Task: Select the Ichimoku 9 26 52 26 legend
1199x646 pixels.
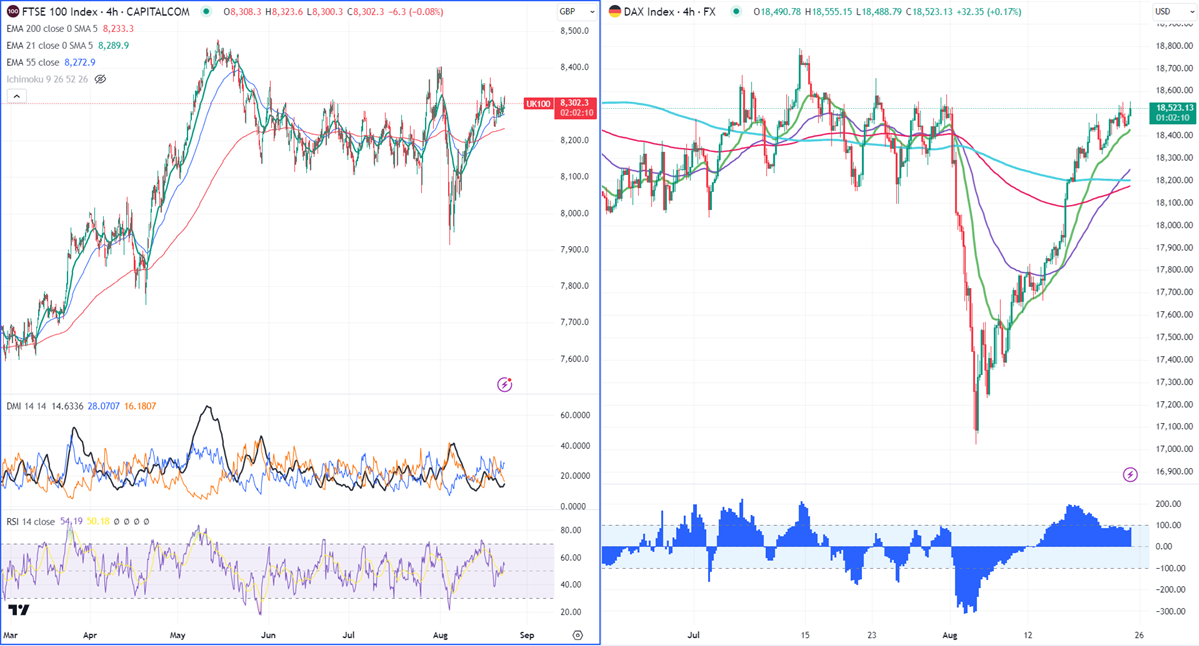Action: click(47, 79)
